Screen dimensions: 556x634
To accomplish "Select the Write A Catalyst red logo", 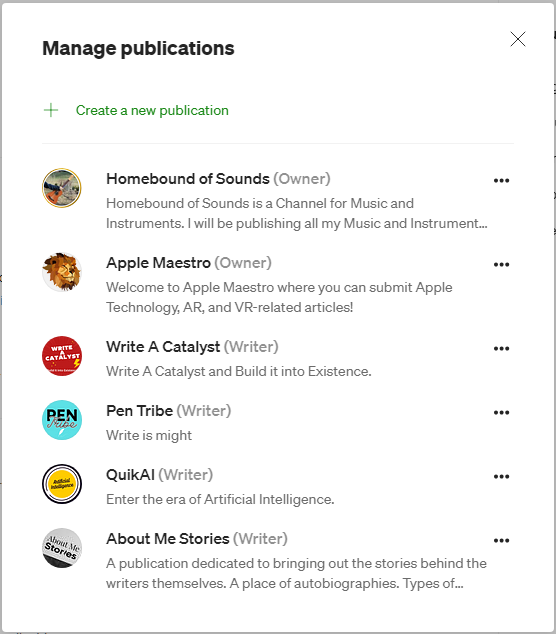I will coord(62,356).
